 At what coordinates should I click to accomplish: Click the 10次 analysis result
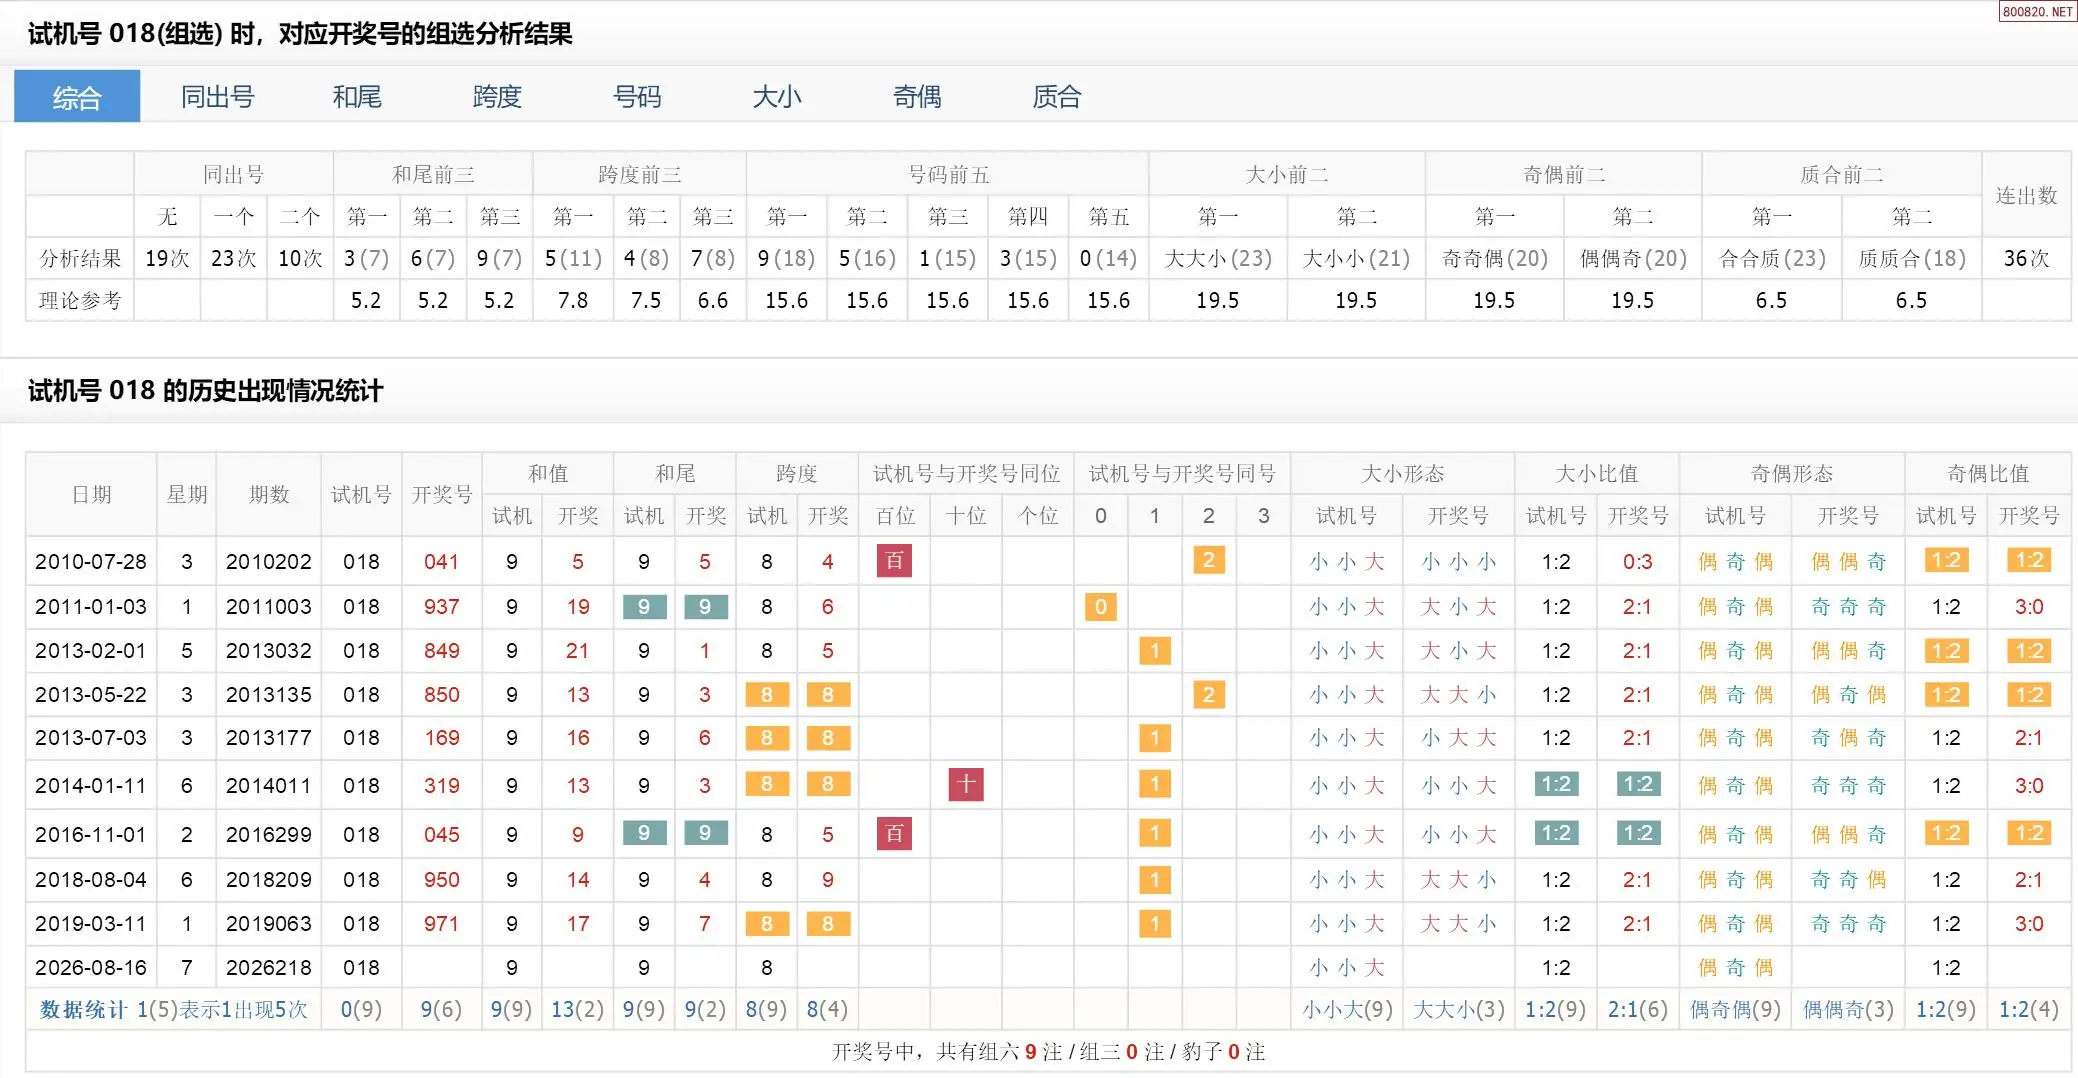[x=300, y=259]
